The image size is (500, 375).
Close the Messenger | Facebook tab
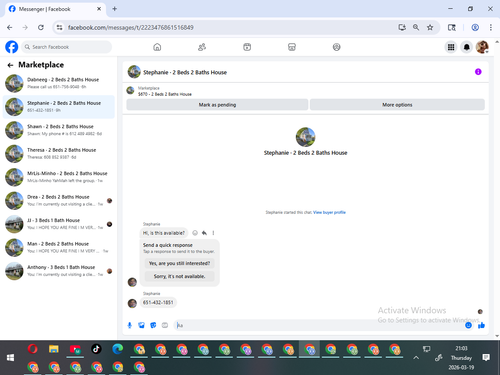point(99,9)
